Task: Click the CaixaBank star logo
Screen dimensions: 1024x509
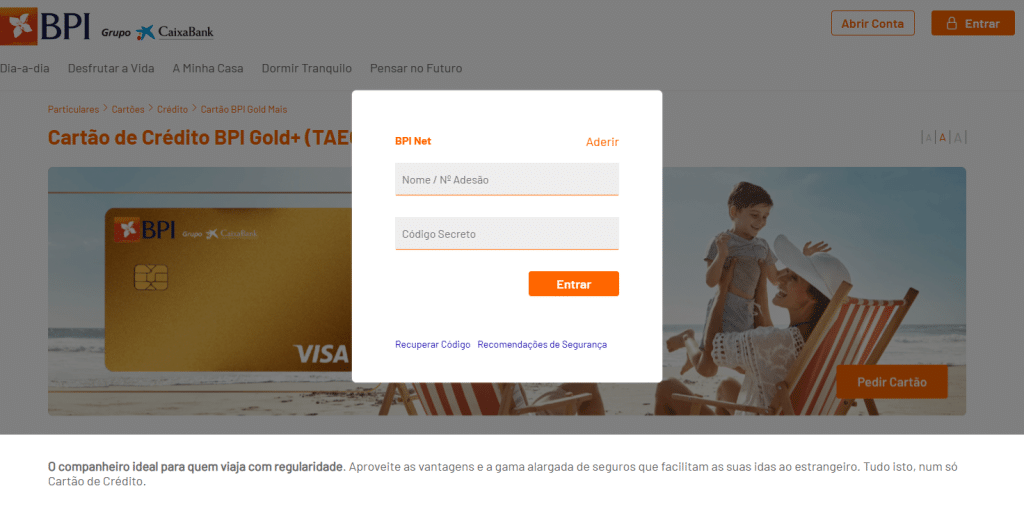Action: point(146,33)
